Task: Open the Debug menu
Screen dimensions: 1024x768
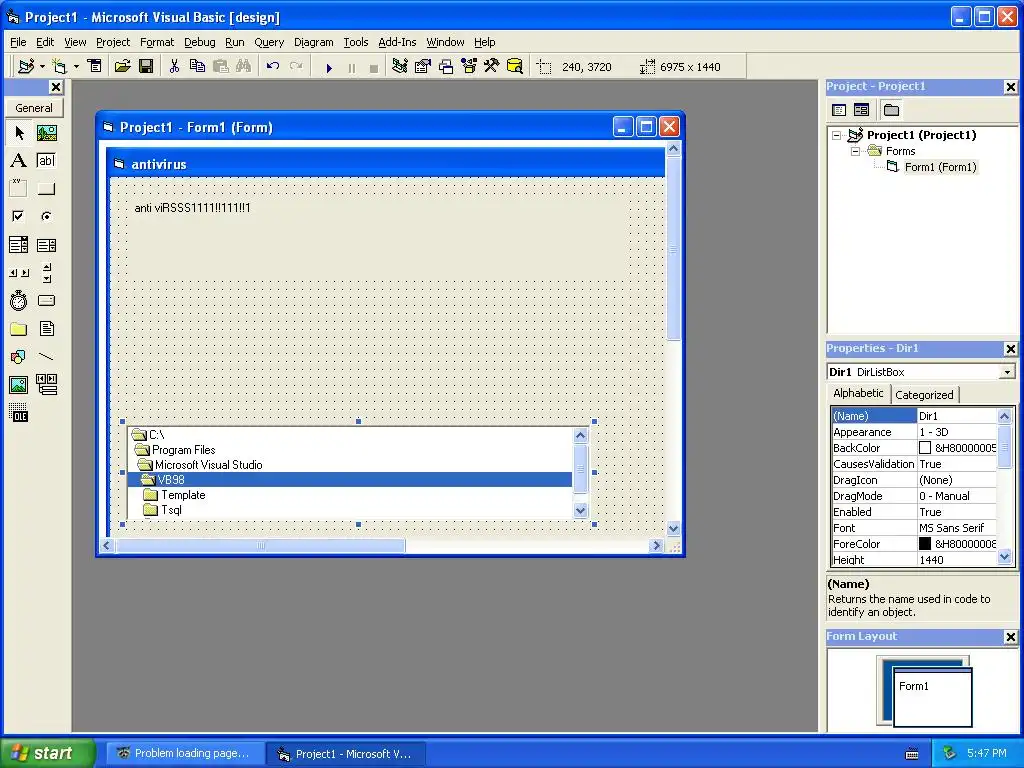Action: [199, 42]
